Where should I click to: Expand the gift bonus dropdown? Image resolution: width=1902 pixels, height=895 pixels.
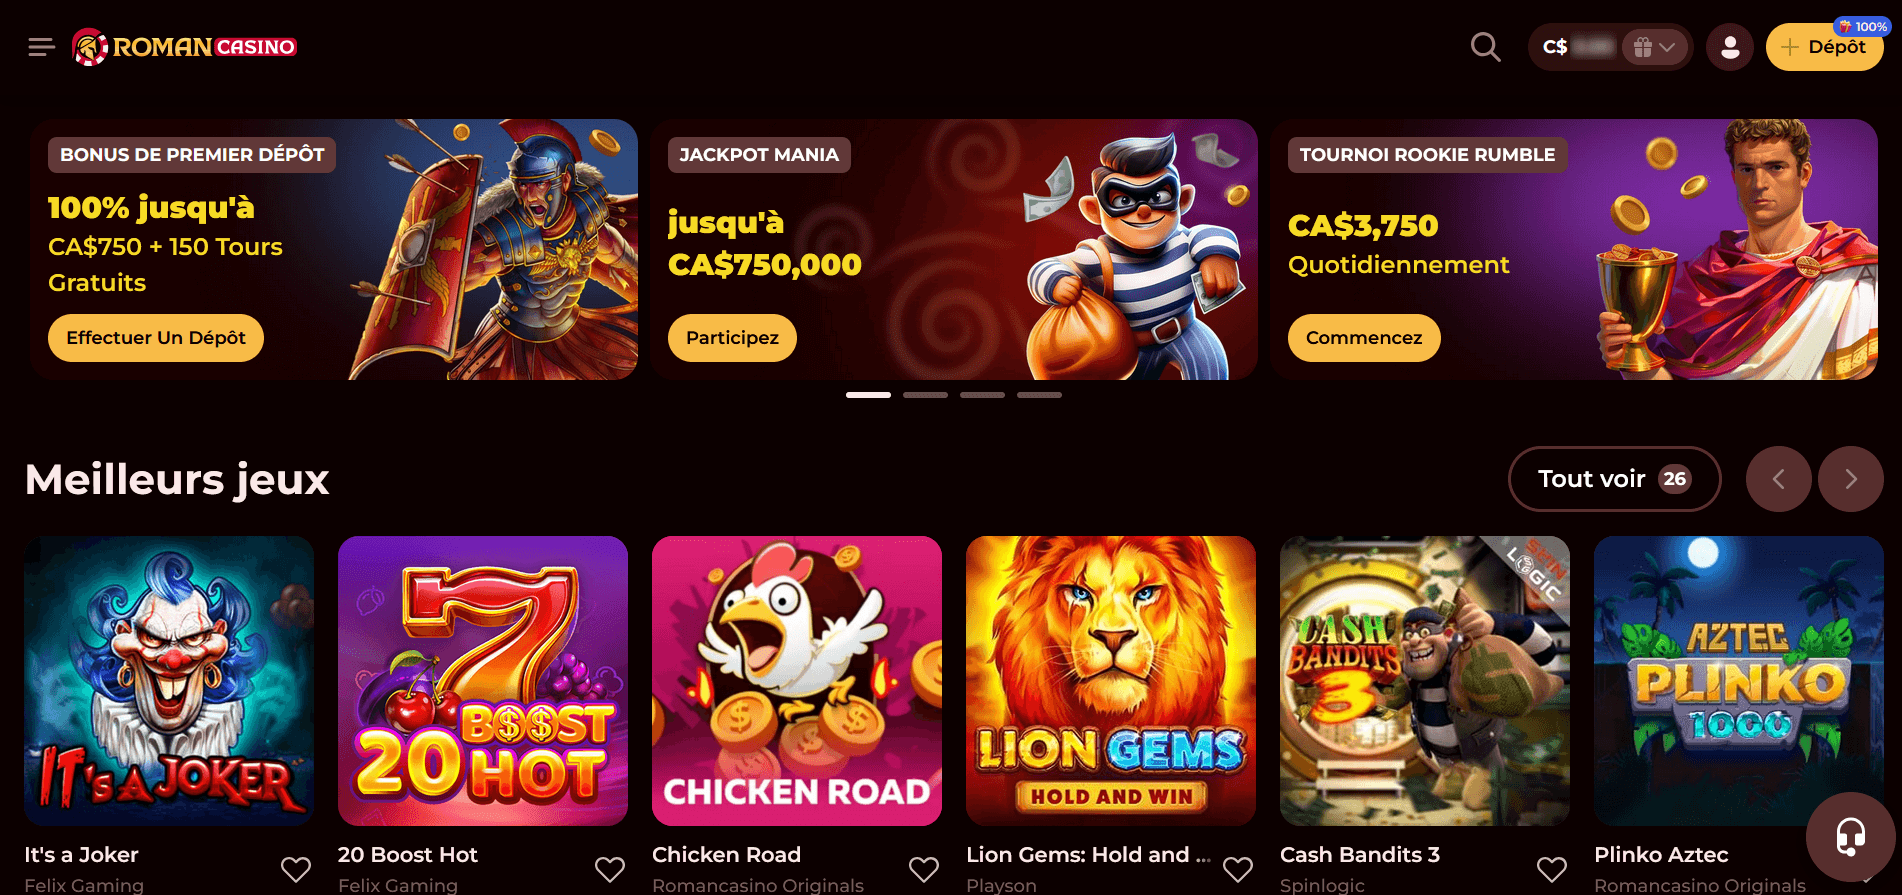1654,47
